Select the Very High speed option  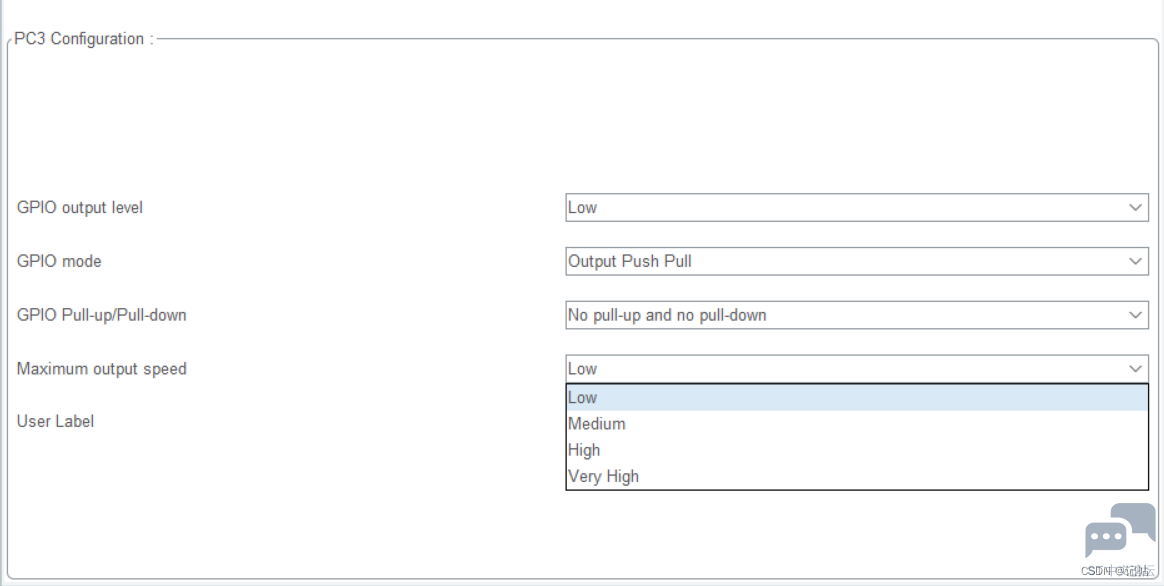(857, 476)
